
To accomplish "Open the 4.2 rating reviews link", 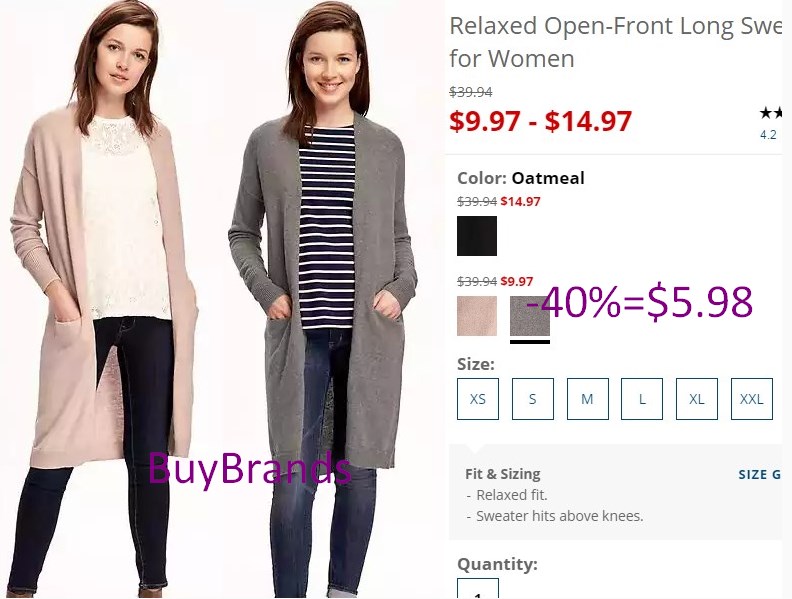I will (768, 135).
